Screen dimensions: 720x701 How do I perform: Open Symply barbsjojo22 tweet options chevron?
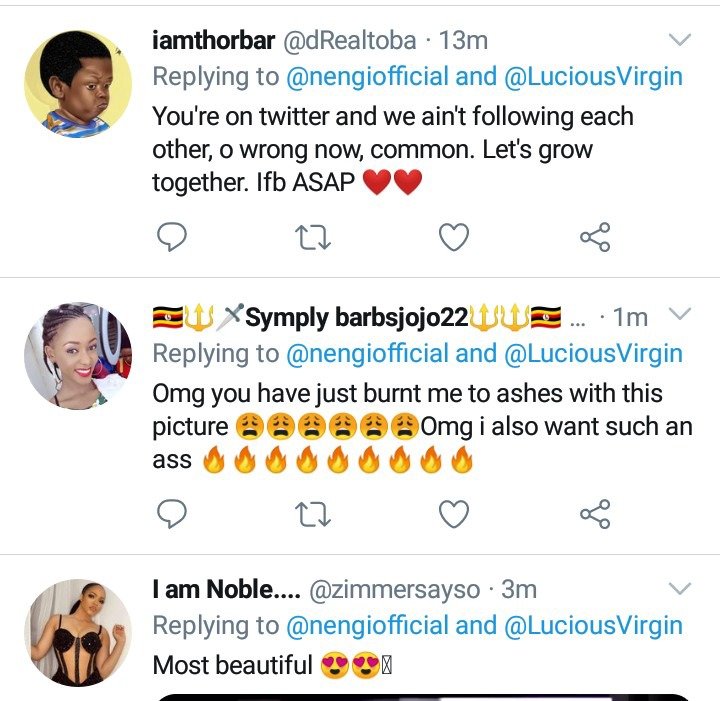(x=679, y=315)
